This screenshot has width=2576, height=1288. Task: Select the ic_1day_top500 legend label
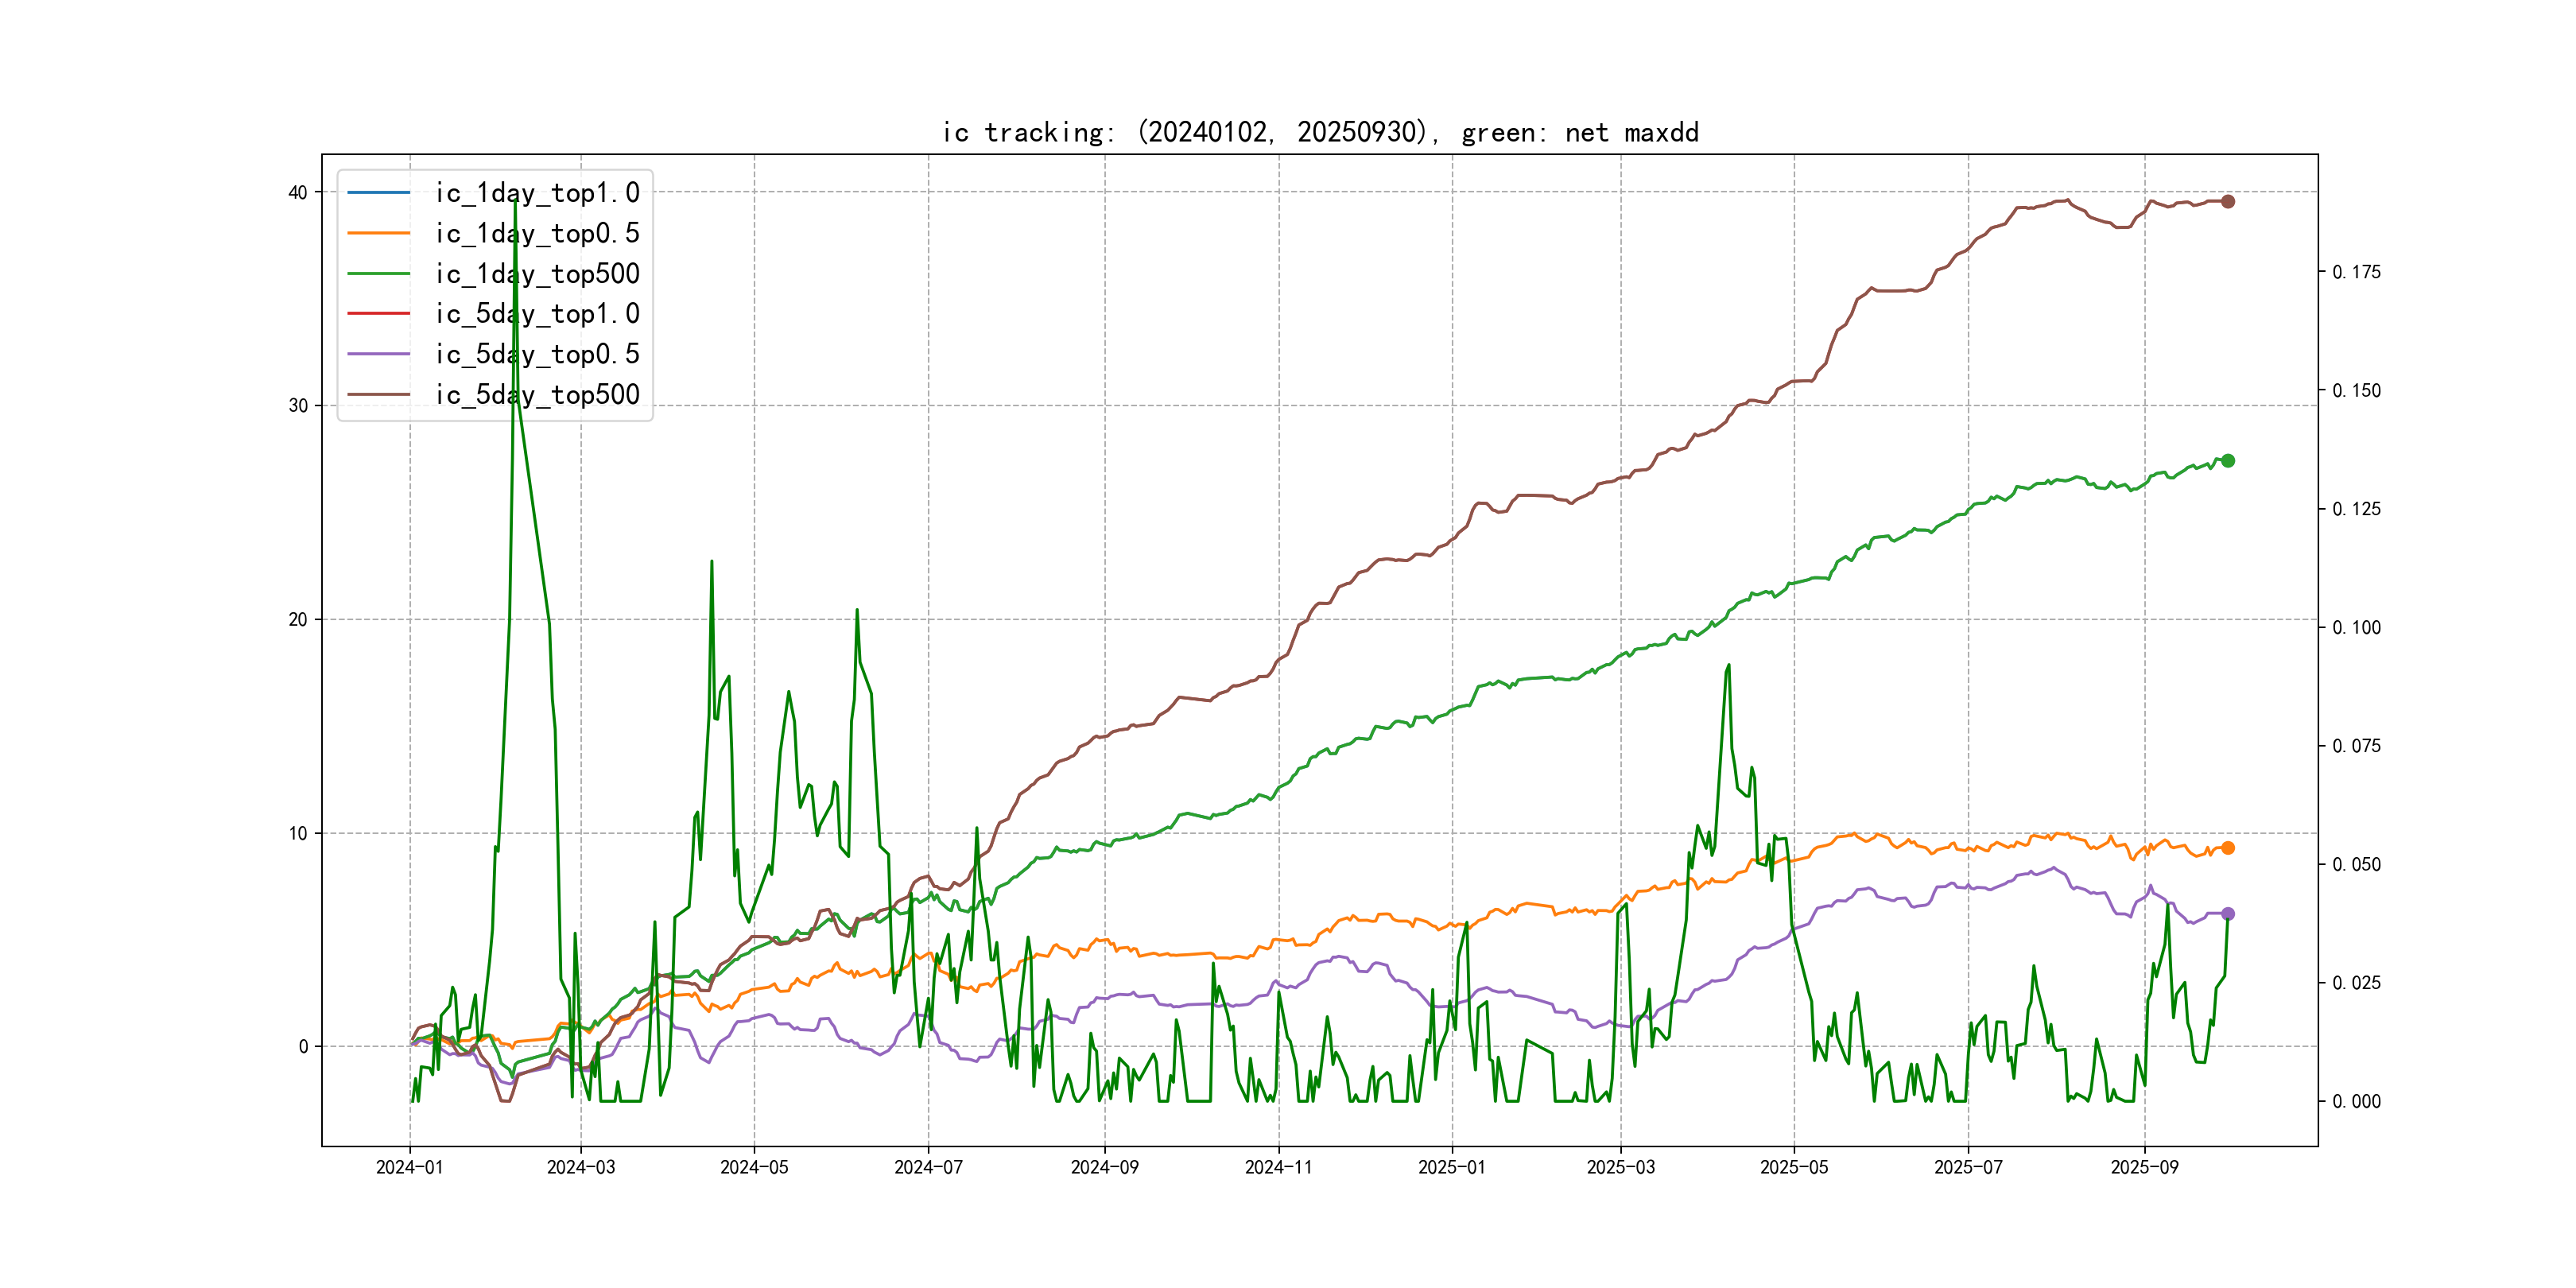[x=537, y=274]
